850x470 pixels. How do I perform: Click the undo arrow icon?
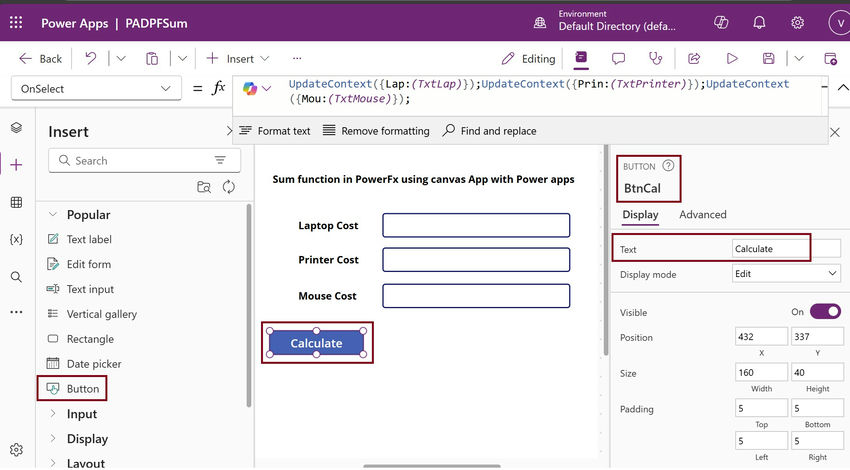pyautogui.click(x=91, y=58)
